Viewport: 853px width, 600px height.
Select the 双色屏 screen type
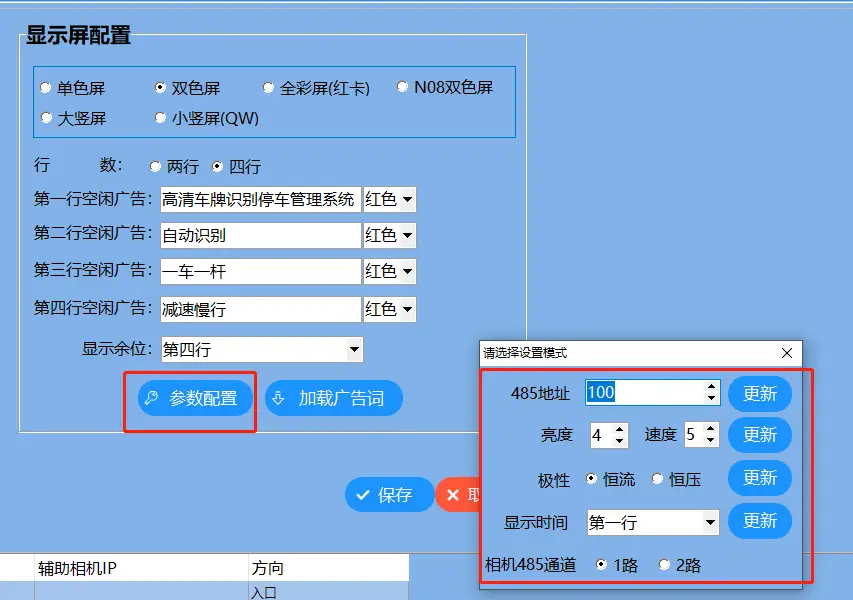159,87
